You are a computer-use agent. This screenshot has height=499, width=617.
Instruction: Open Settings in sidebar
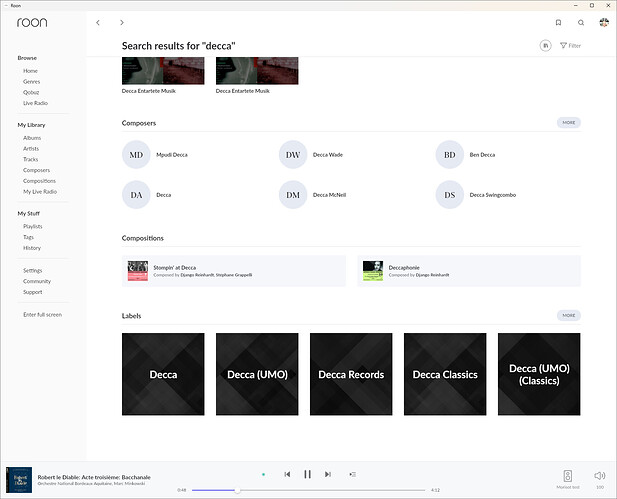(x=32, y=270)
